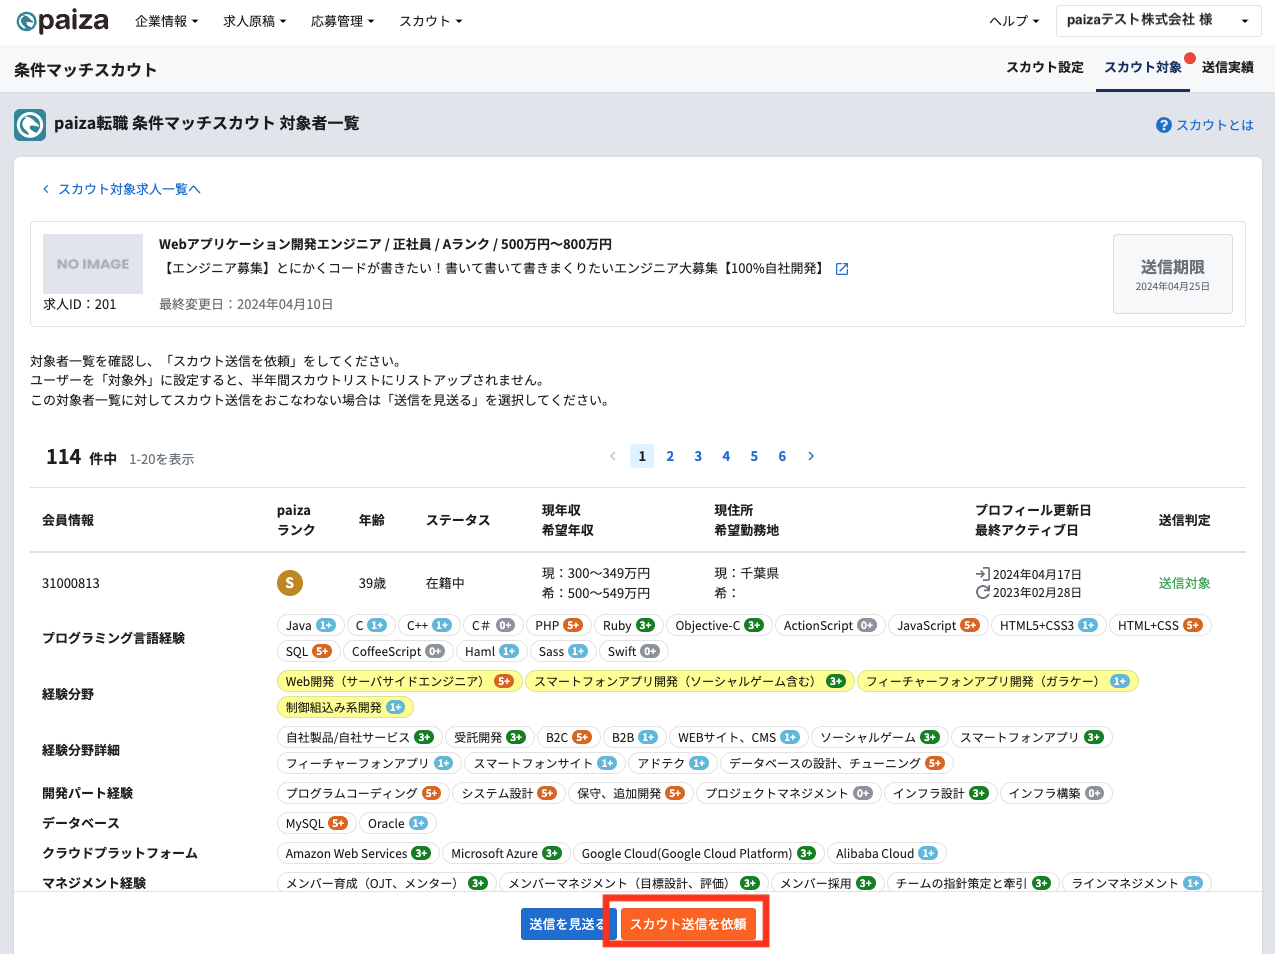Image resolution: width=1275 pixels, height=954 pixels.
Task: Click the Ruby 3+ skill tag
Action: 628,625
